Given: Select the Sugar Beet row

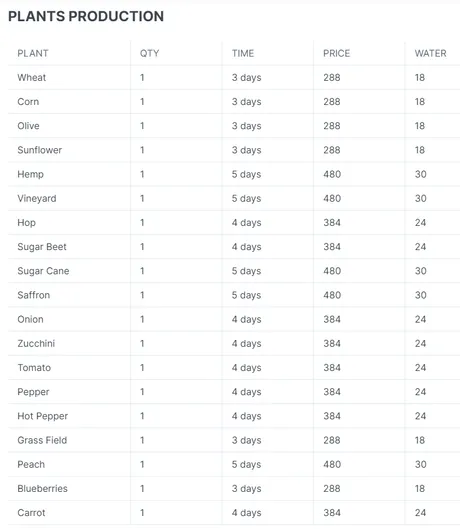Looking at the screenshot, I should tap(234, 247).
